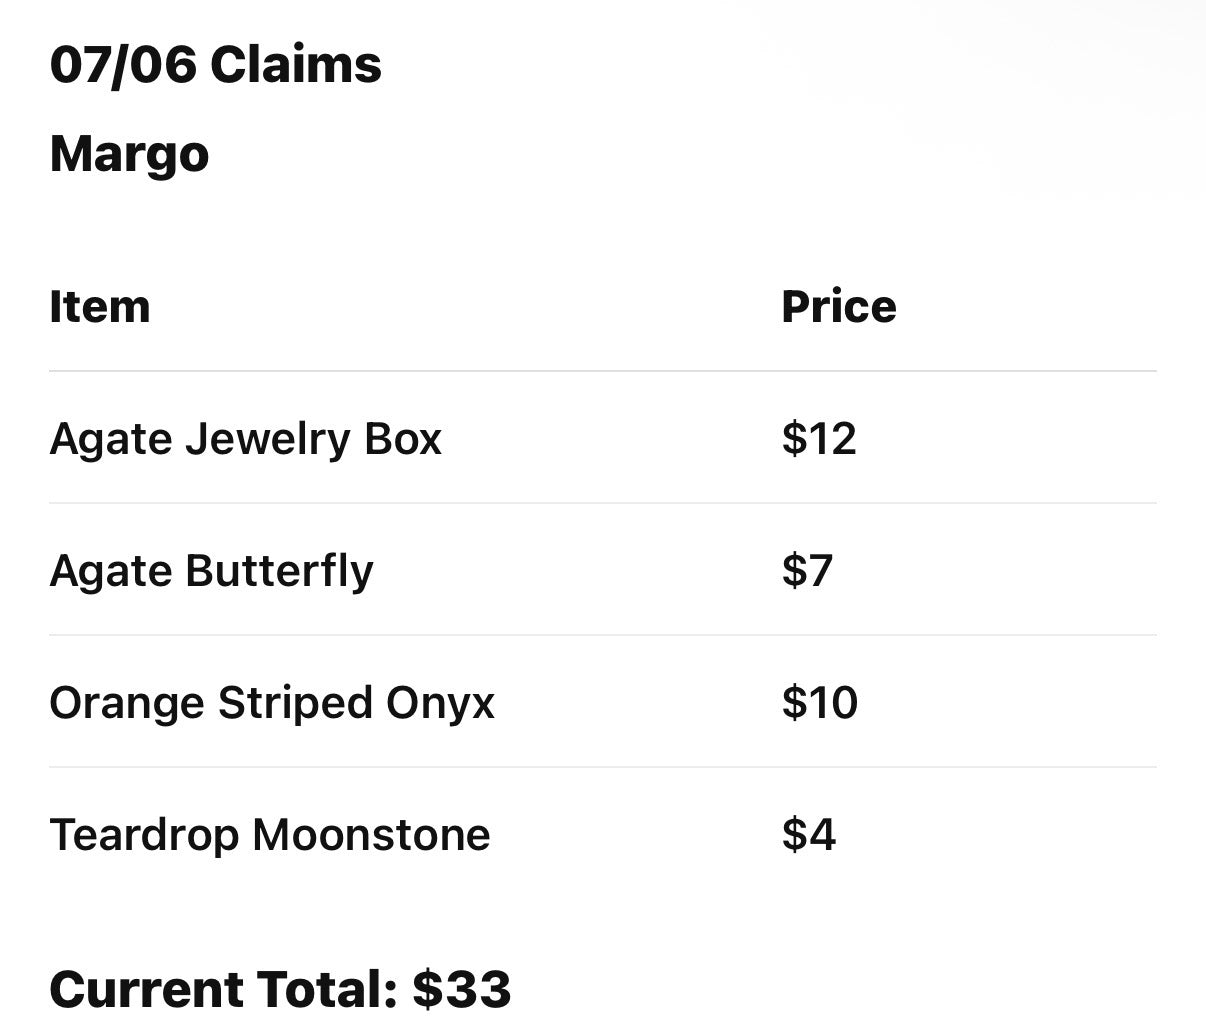The width and height of the screenshot is (1206, 1033).
Task: Click the $10 price cell
Action: tap(820, 703)
